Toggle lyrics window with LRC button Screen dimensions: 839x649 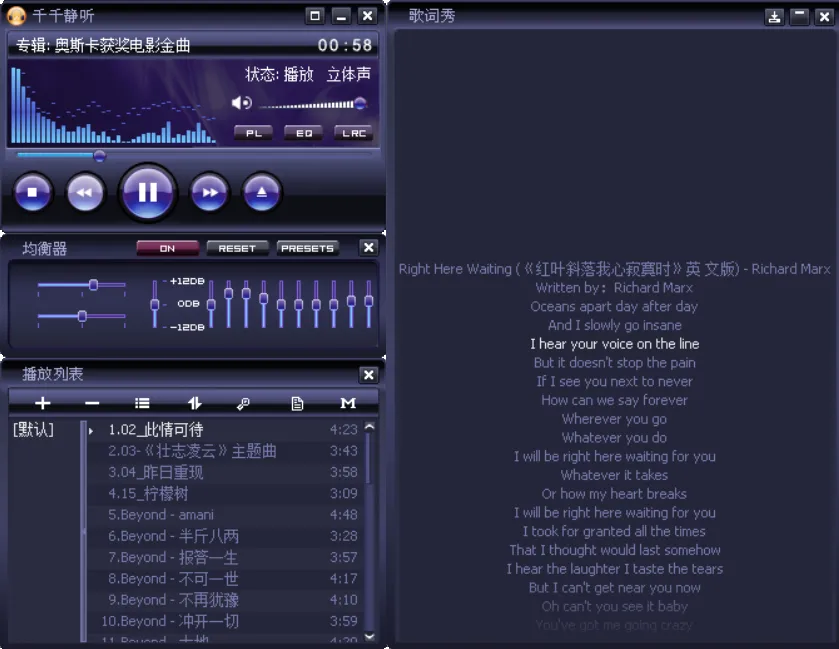click(x=354, y=133)
